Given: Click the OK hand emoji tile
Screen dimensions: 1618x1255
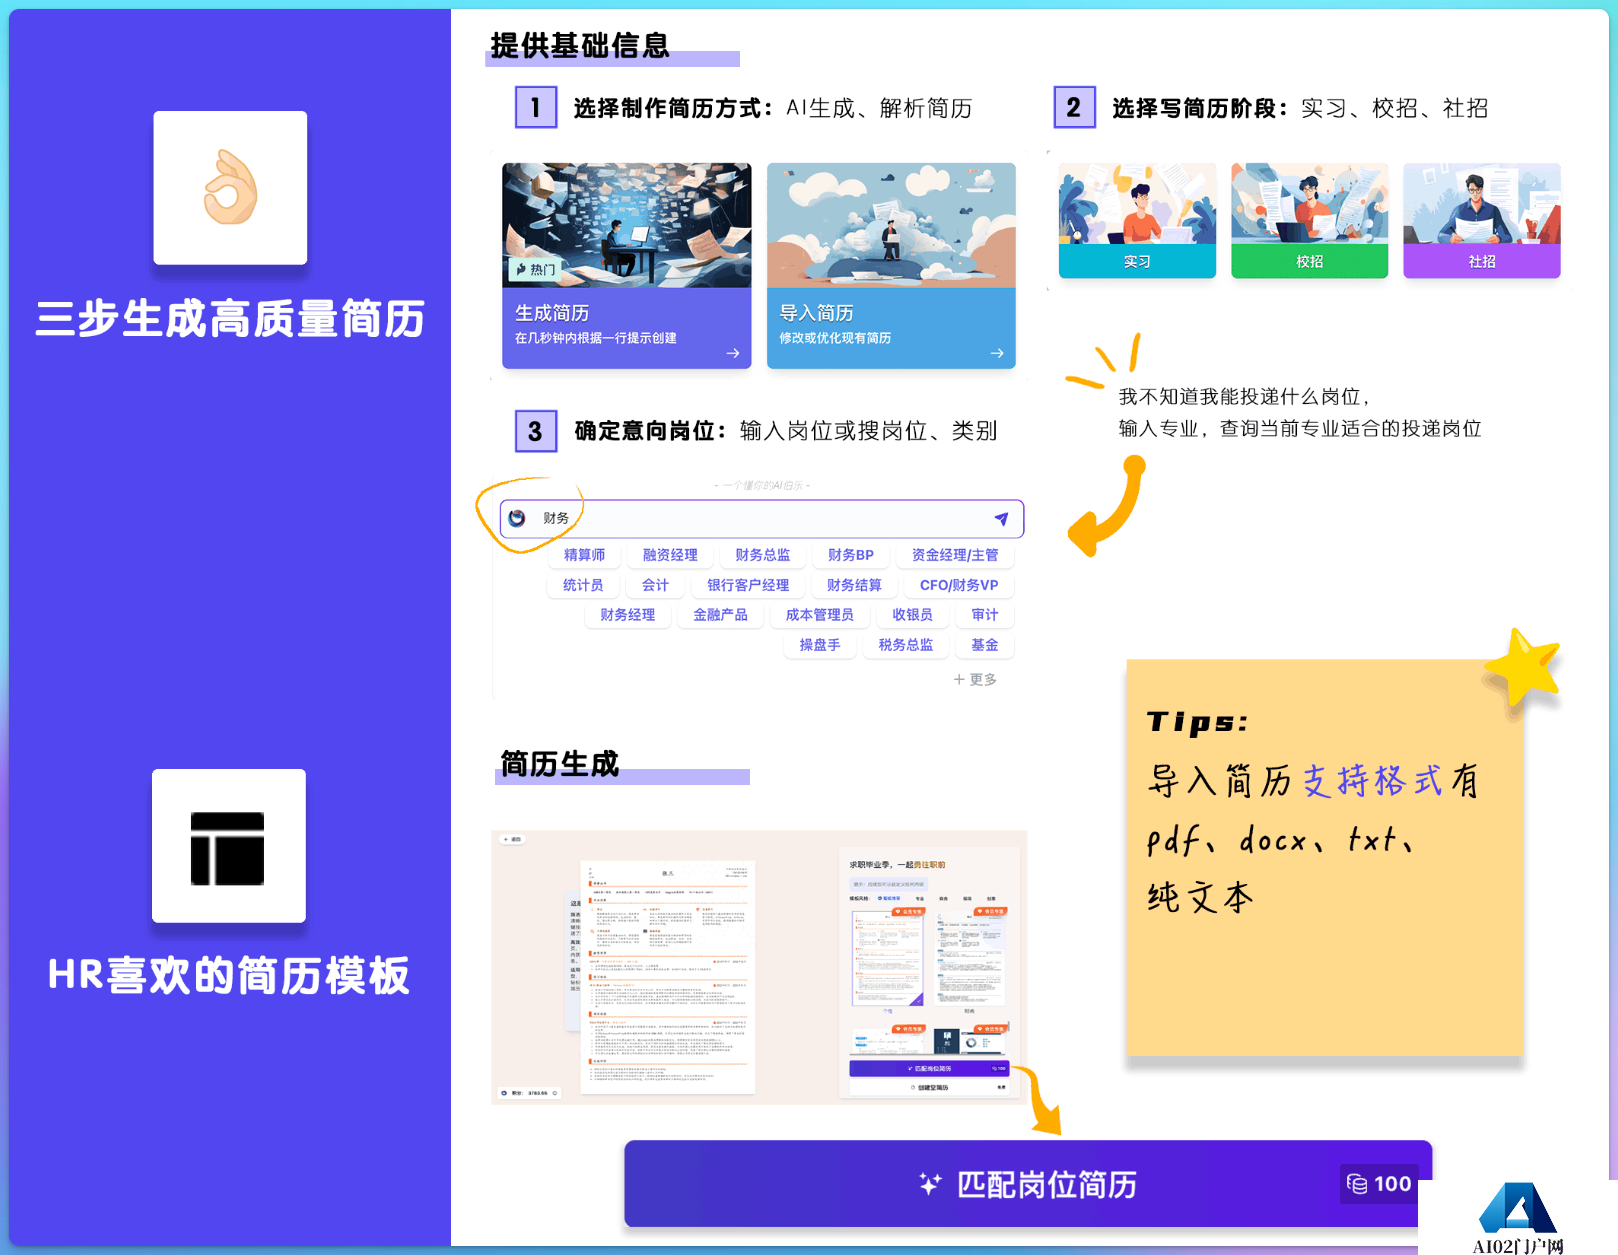Looking at the screenshot, I should [230, 187].
